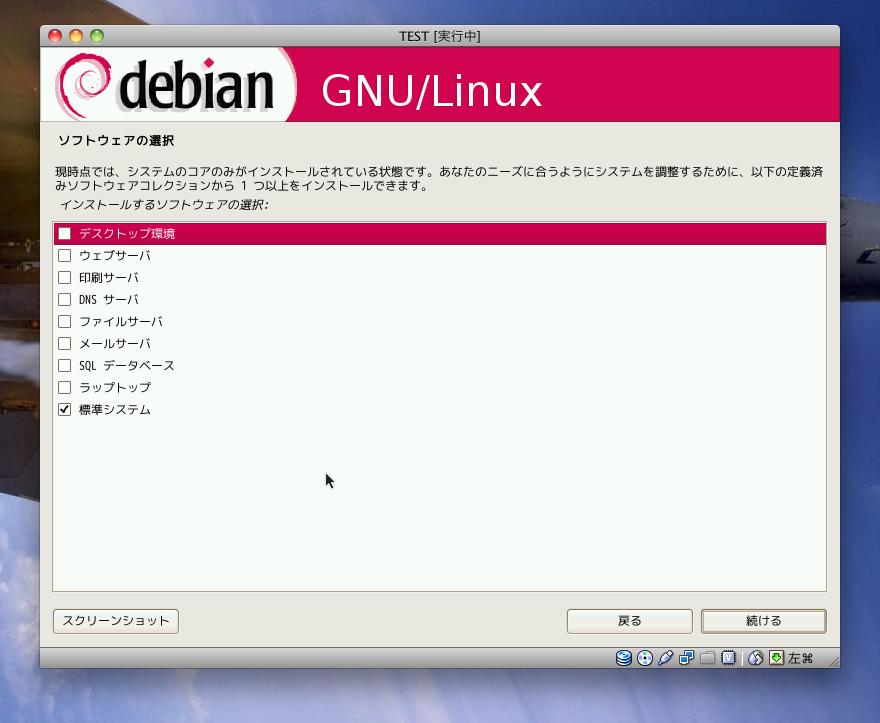Open the network adapters icon
This screenshot has height=723, width=880.
pyautogui.click(x=686, y=658)
